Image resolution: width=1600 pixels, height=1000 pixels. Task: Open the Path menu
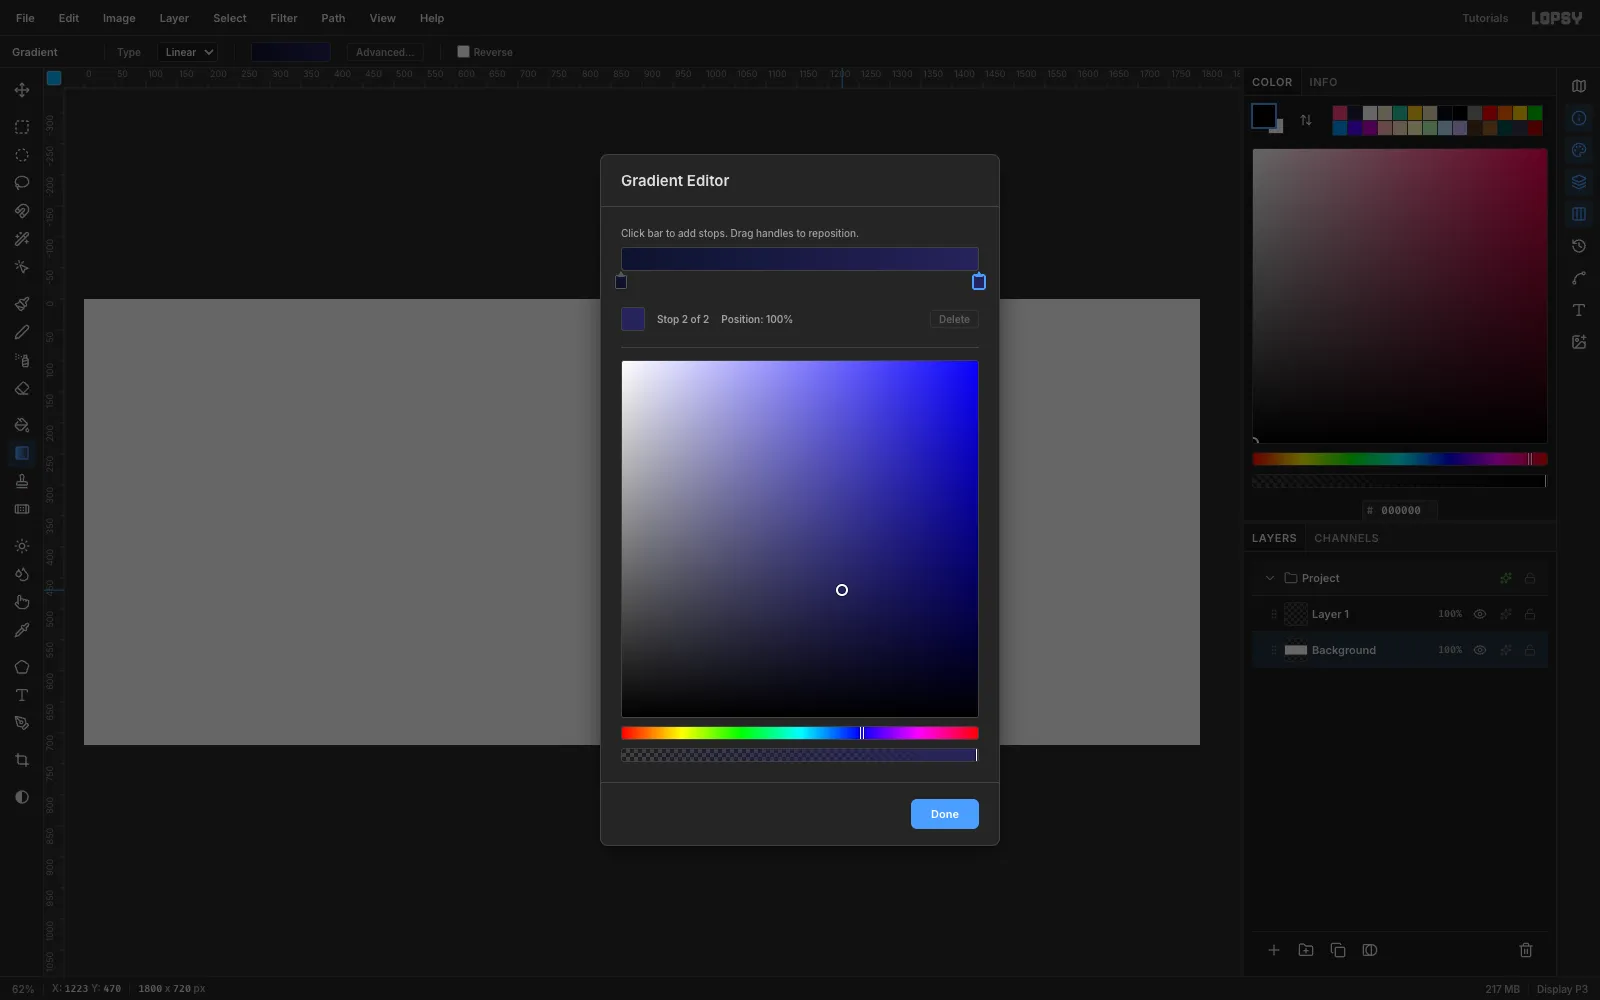(x=333, y=18)
